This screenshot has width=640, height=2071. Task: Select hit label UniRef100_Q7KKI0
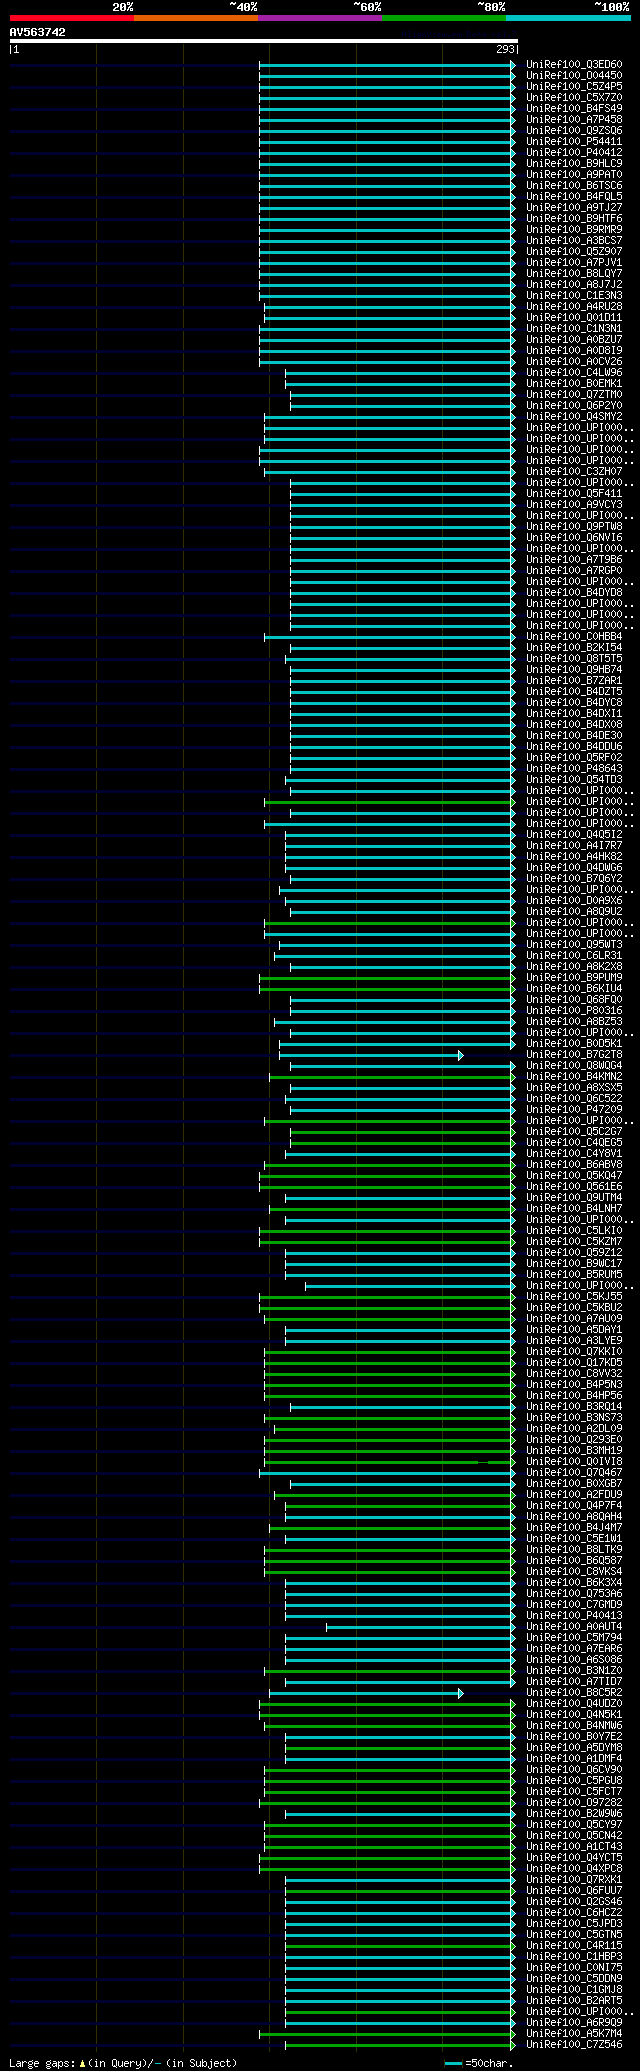point(574,1352)
